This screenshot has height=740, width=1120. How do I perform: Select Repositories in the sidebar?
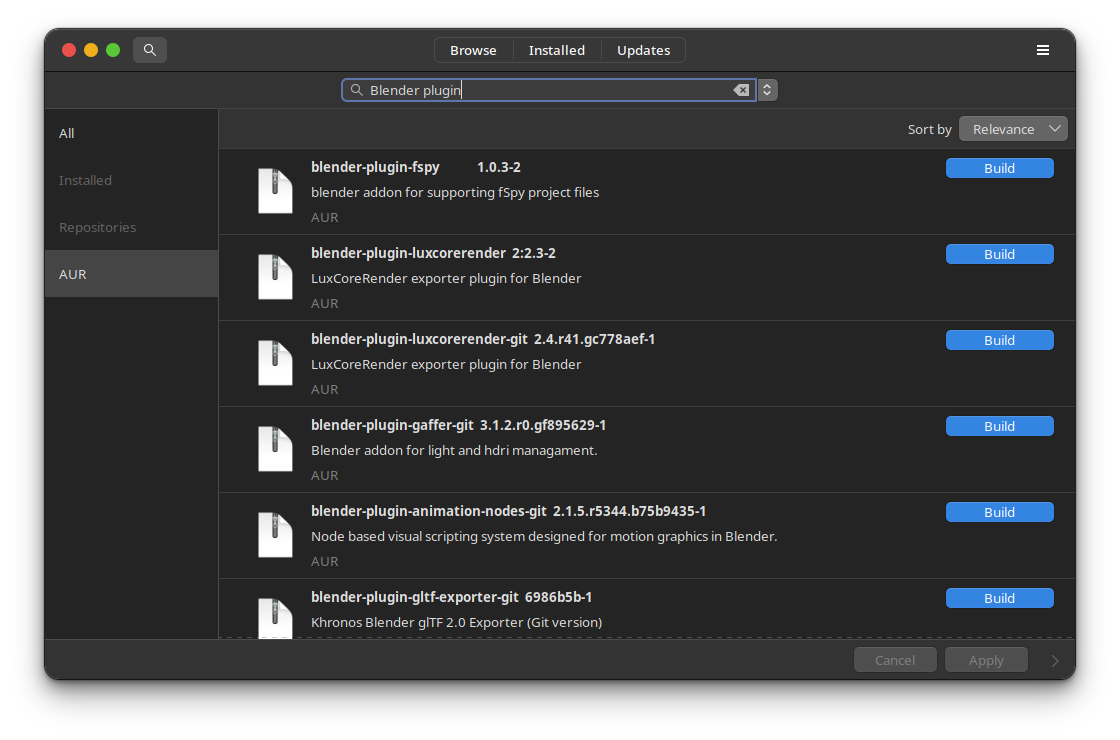[x=131, y=227]
